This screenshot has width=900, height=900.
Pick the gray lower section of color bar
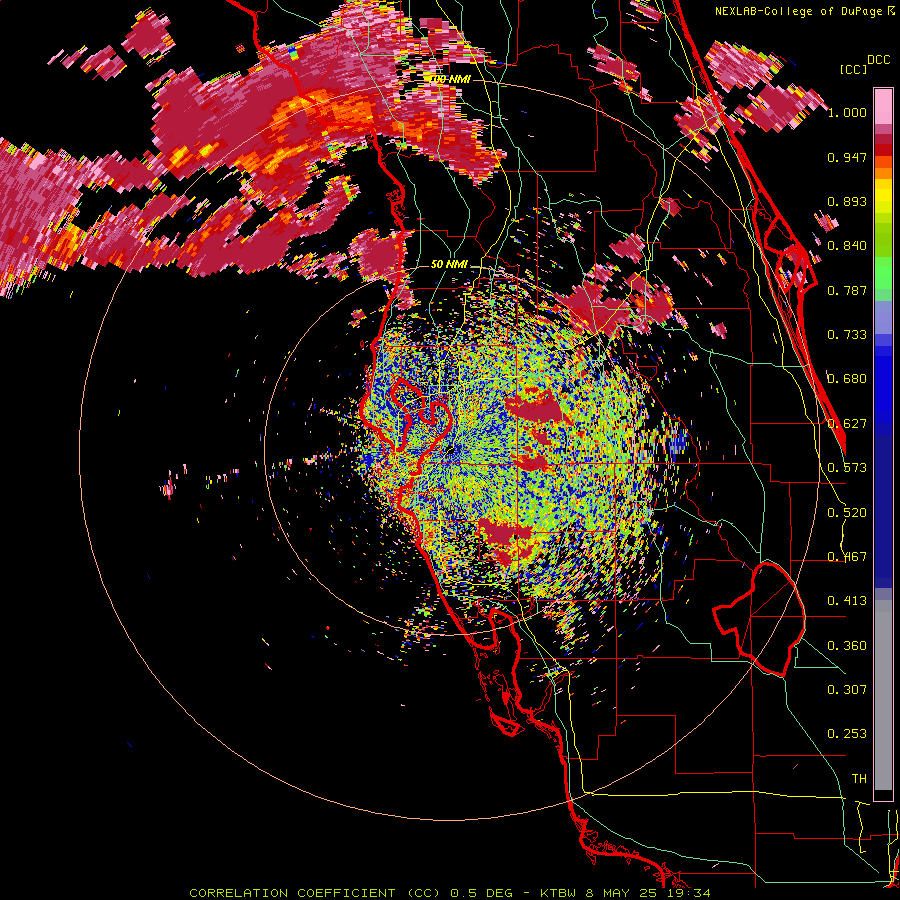pos(883,695)
